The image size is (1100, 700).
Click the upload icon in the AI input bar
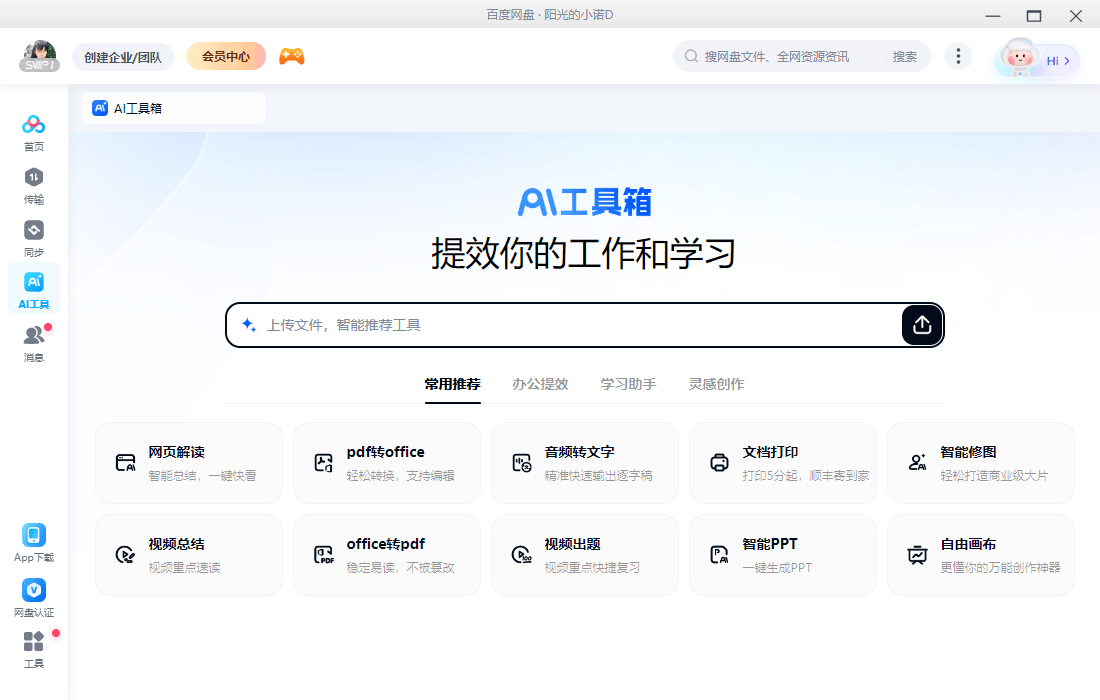point(921,324)
